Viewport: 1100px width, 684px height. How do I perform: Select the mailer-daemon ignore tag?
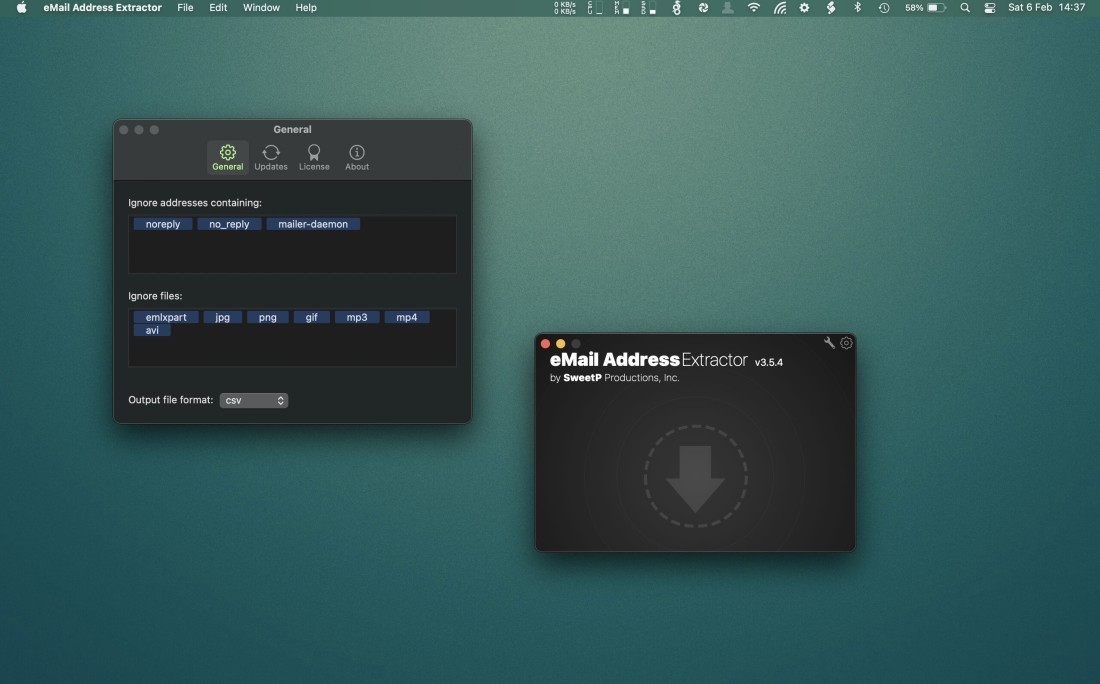pos(313,223)
